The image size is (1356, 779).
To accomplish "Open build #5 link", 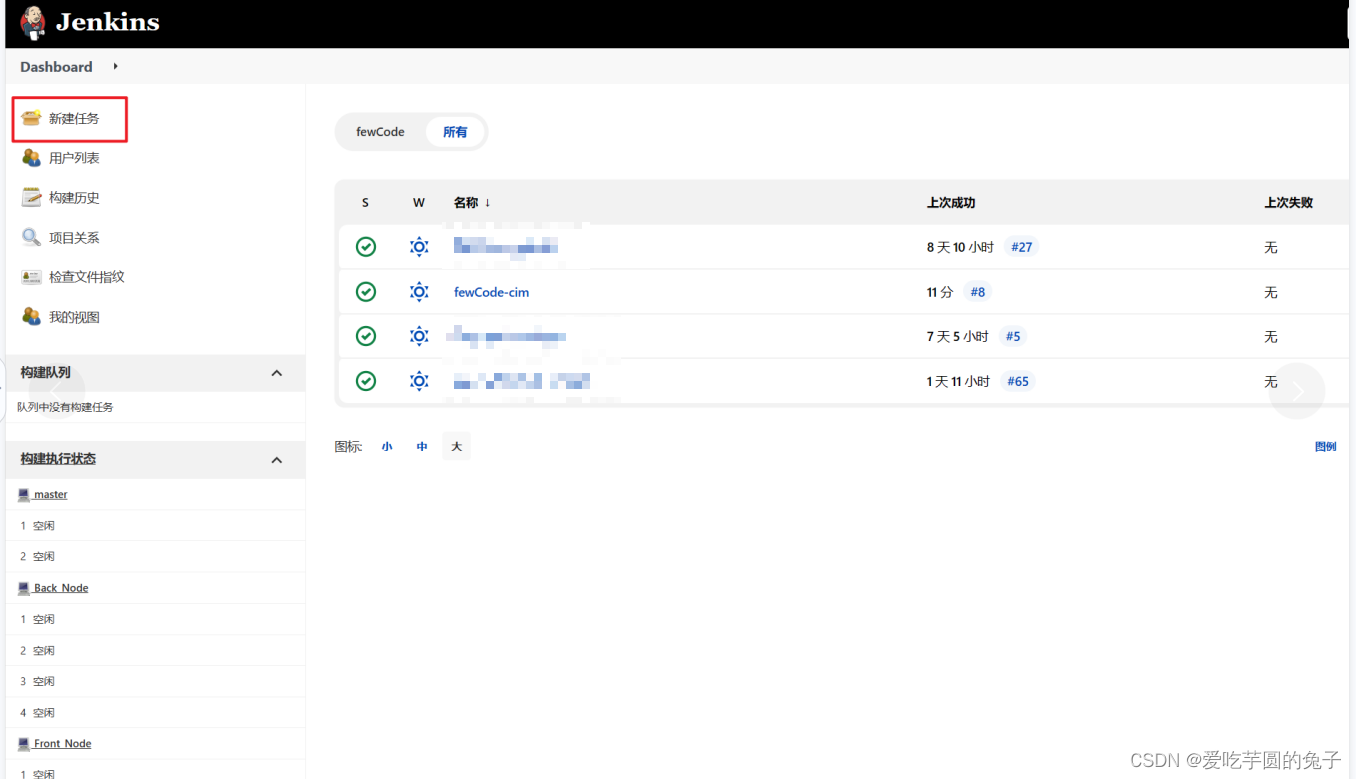I will [x=1013, y=336].
